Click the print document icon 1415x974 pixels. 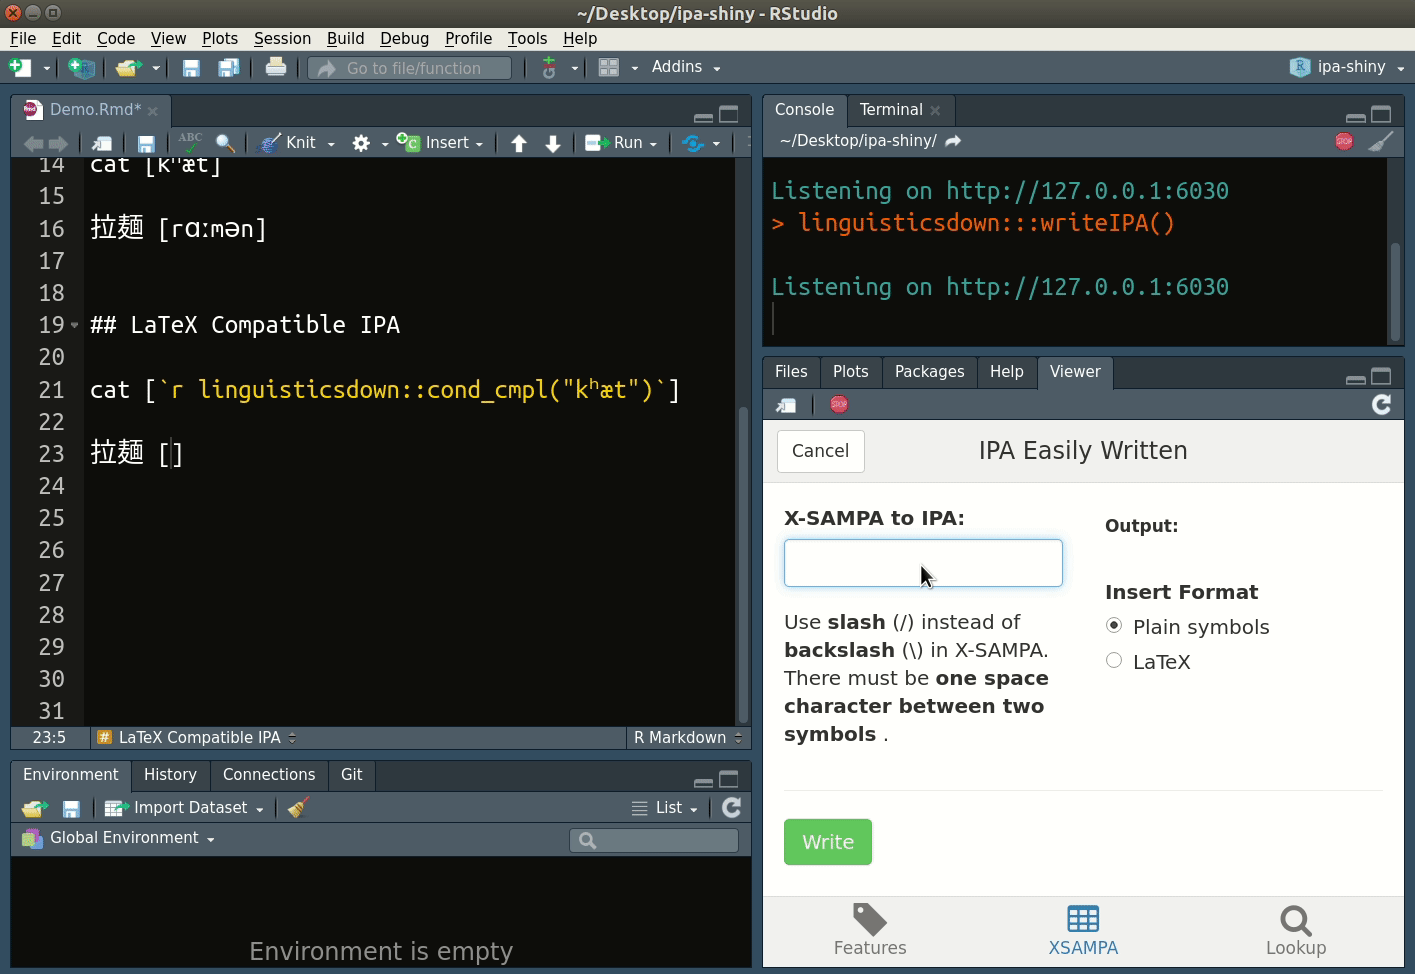(x=275, y=68)
